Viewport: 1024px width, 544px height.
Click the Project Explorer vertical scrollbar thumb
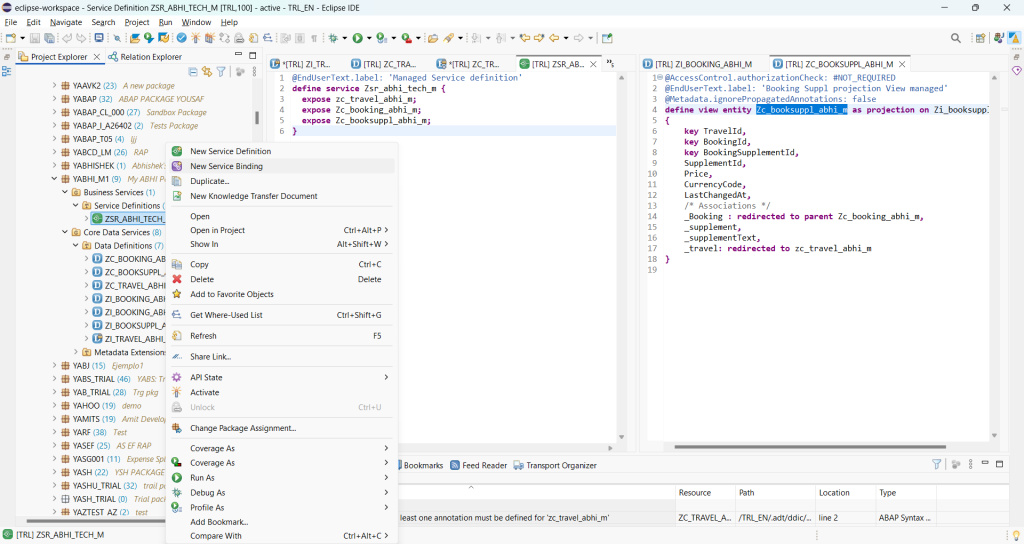(257, 118)
